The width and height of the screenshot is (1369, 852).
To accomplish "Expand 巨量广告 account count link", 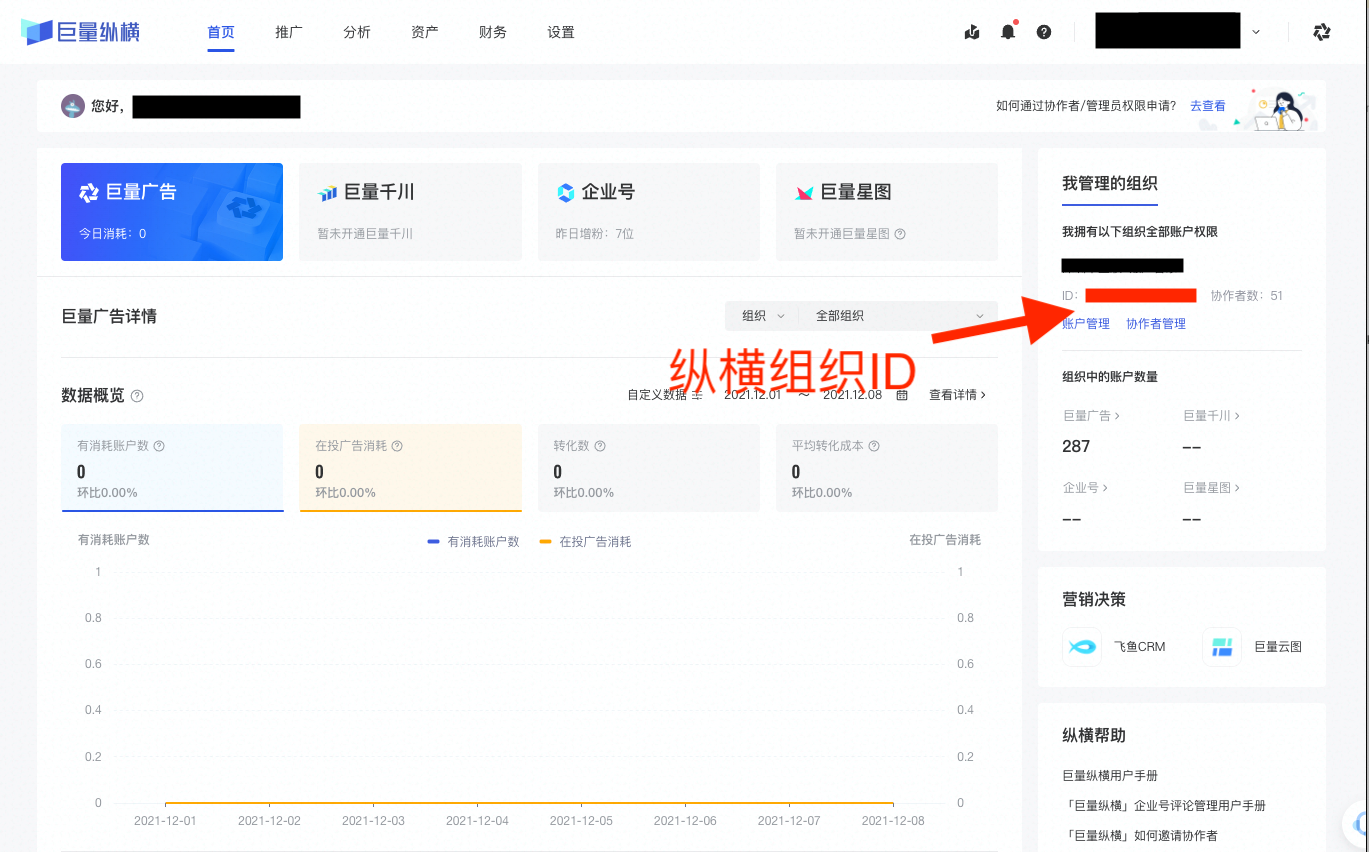I will pos(1091,415).
